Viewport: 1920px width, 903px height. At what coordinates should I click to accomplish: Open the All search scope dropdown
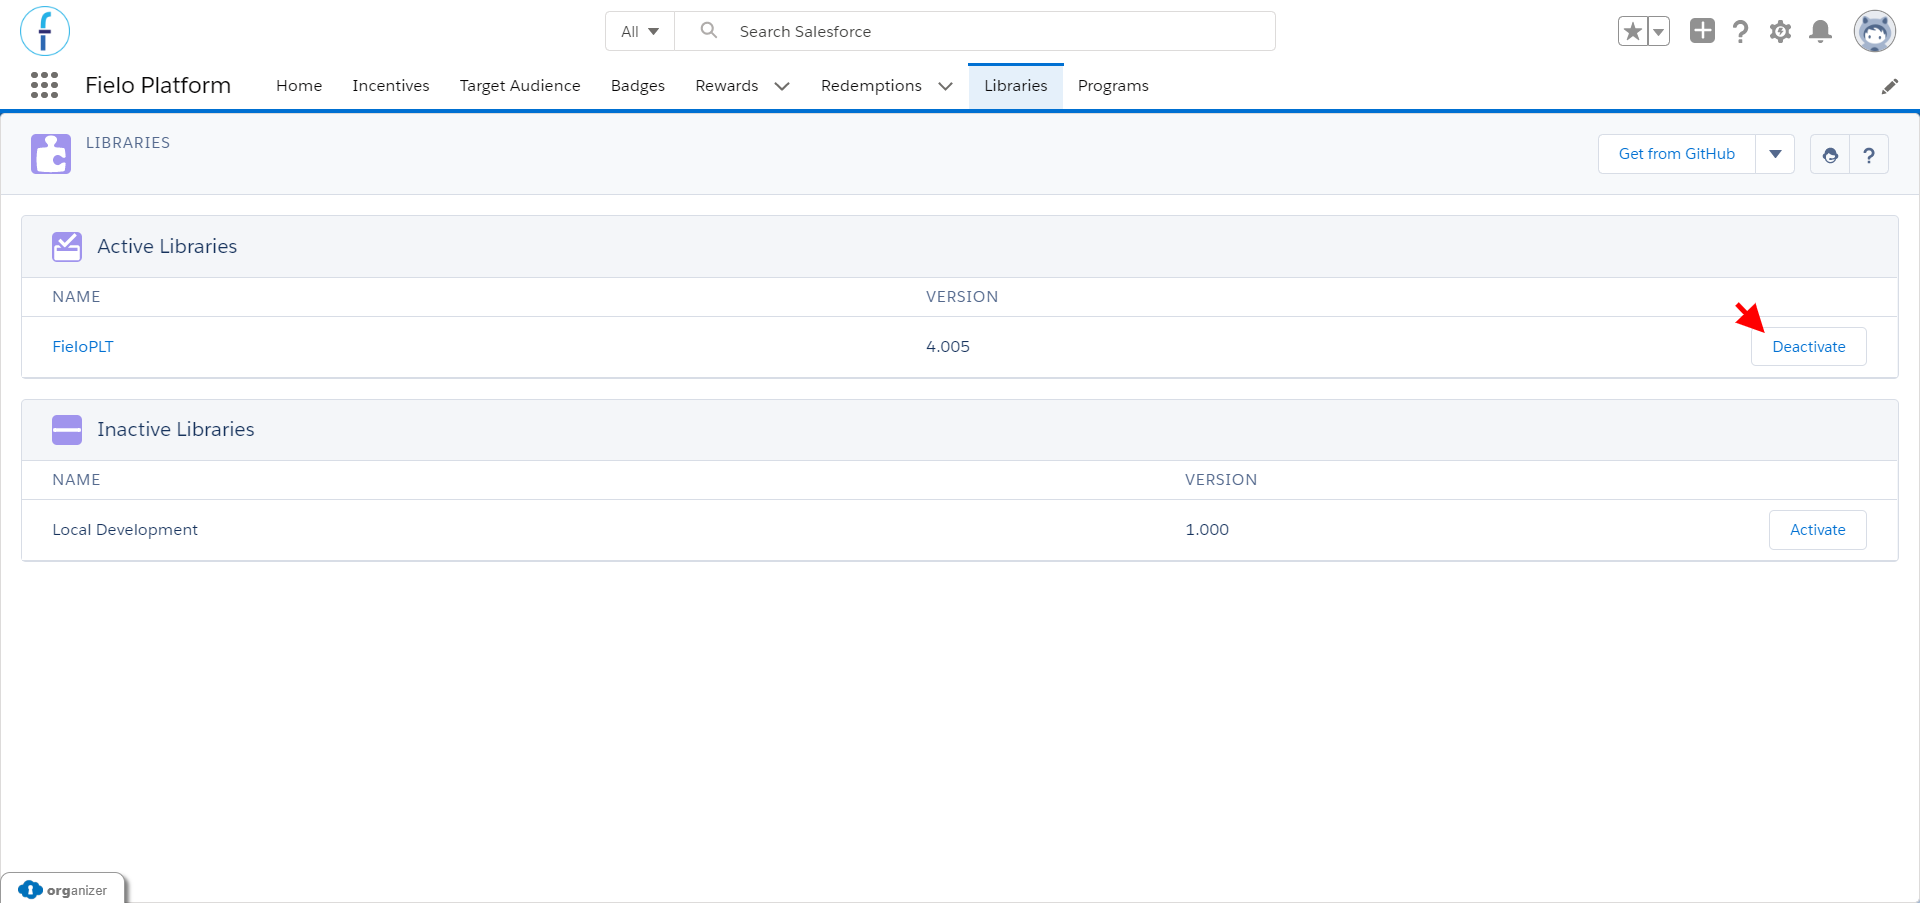click(640, 31)
